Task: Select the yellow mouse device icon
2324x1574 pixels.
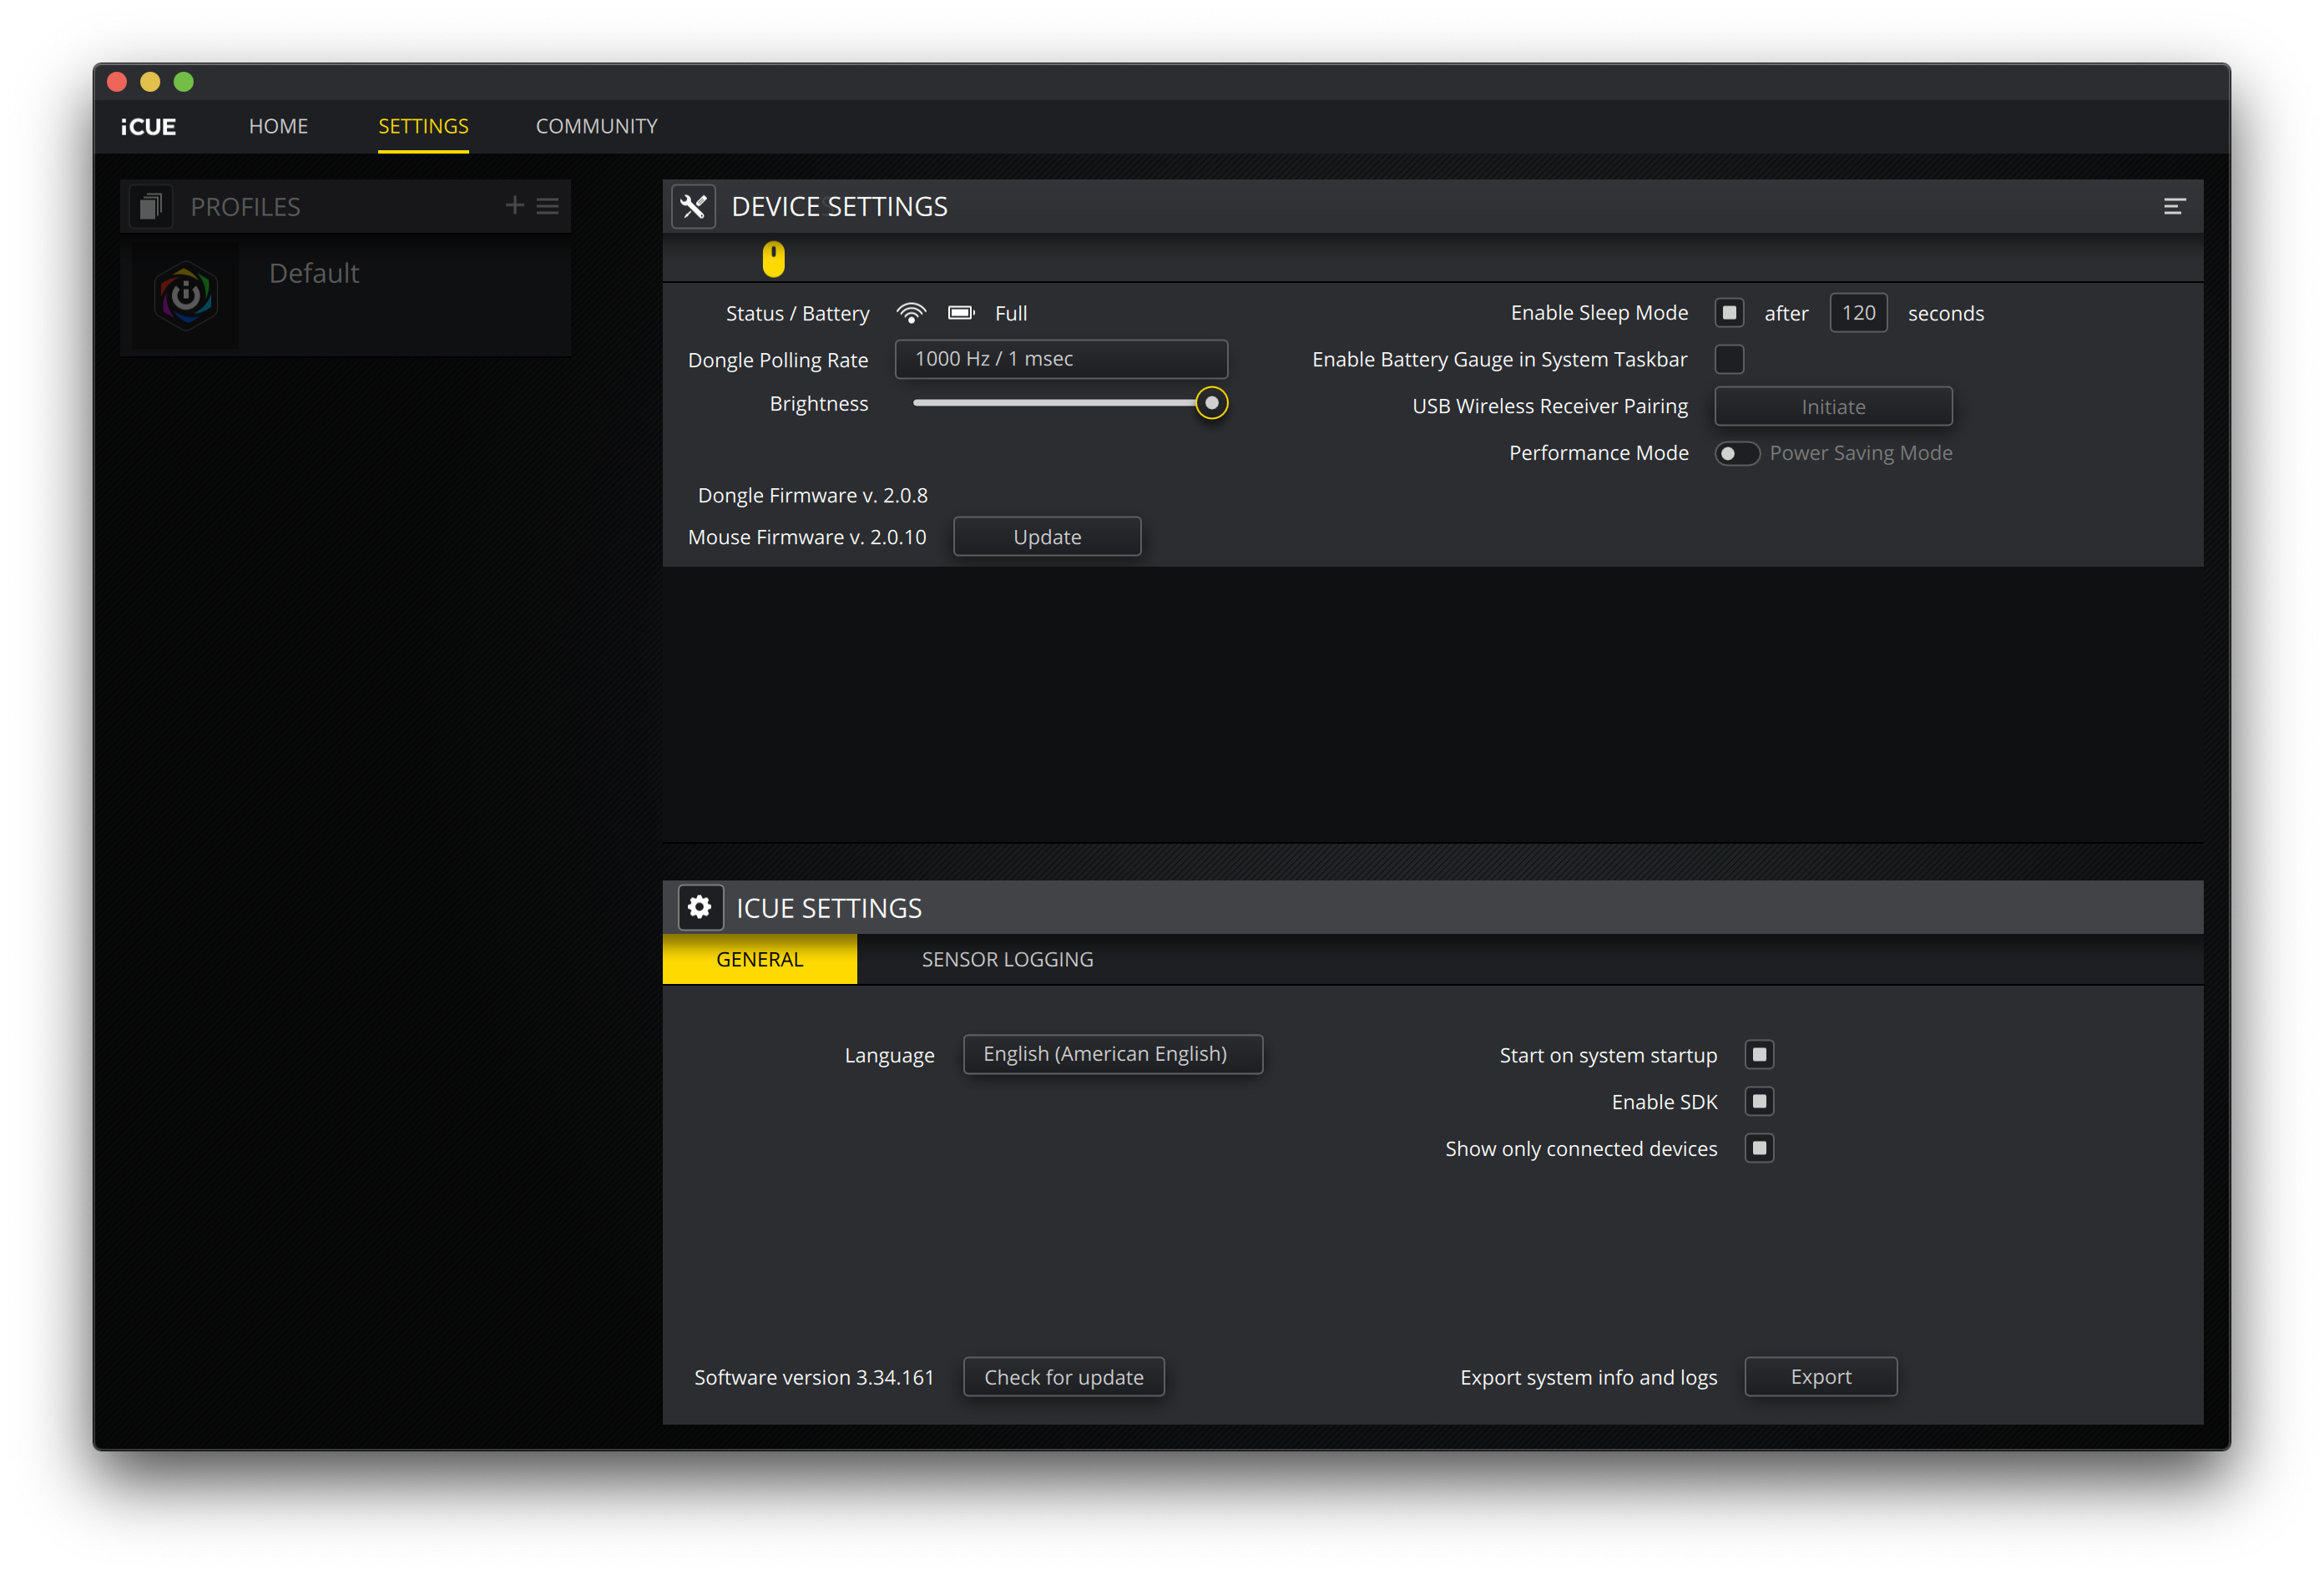Action: [773, 259]
